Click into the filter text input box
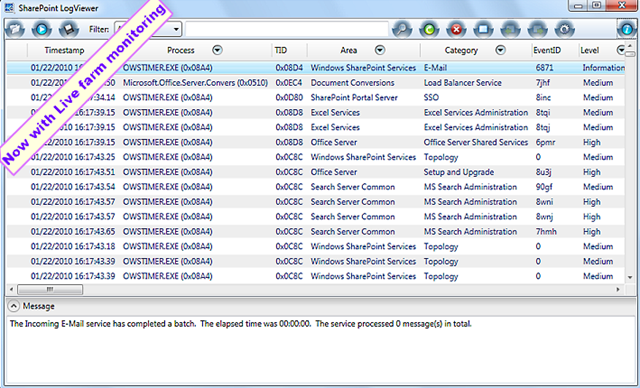This screenshot has width=640, height=388. [287, 29]
